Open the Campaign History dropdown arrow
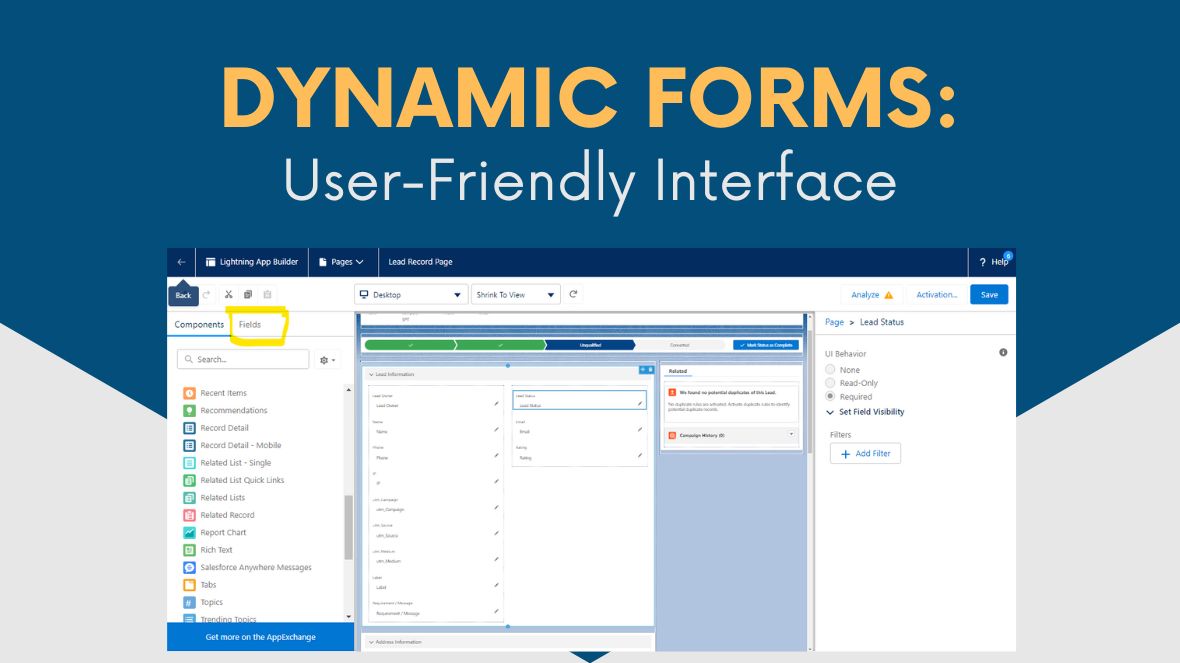Screen dimensions: 1180x663 click(x=791, y=434)
